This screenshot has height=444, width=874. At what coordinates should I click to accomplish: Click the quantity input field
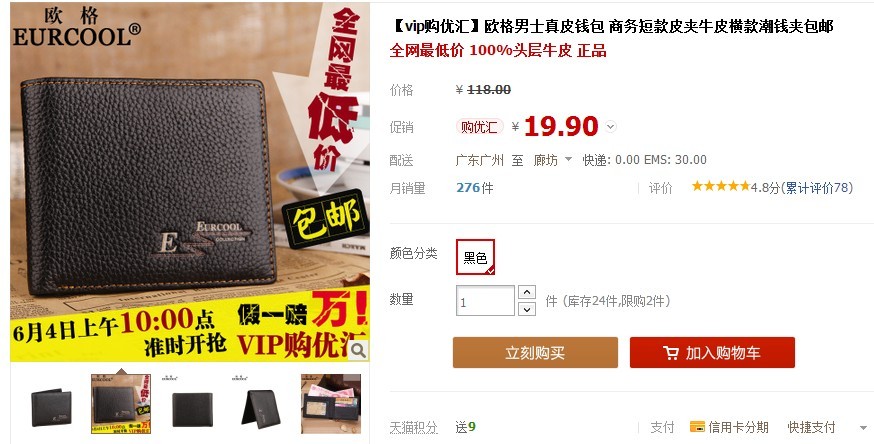(485, 301)
